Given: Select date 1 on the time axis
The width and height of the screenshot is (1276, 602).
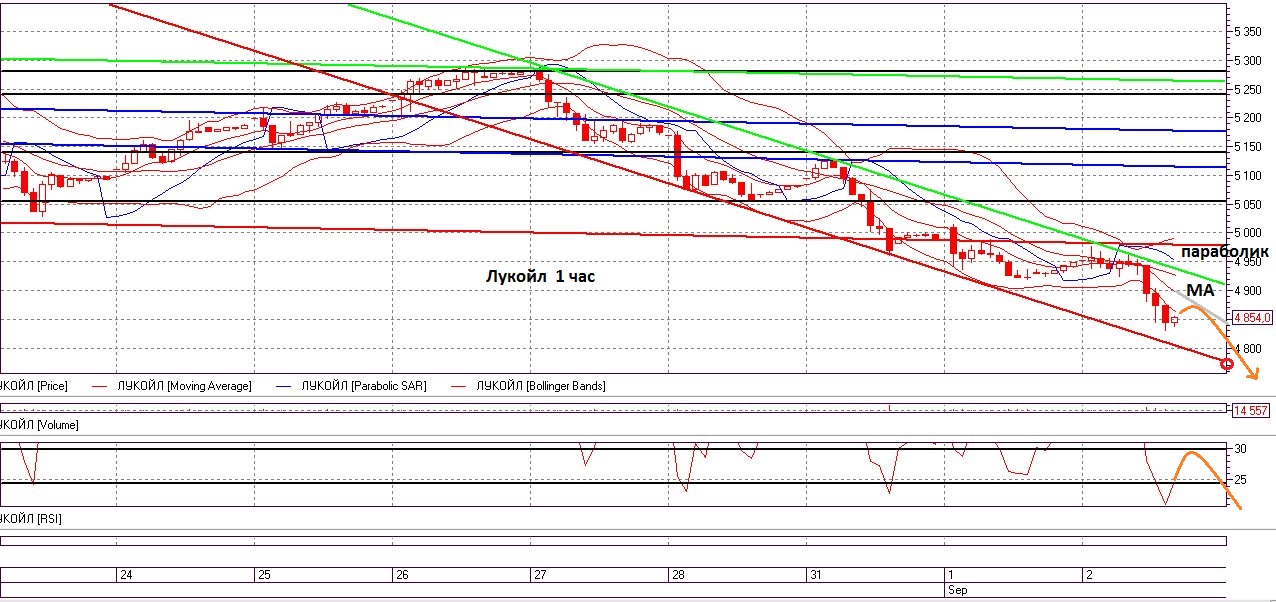Looking at the screenshot, I should coord(950,575).
